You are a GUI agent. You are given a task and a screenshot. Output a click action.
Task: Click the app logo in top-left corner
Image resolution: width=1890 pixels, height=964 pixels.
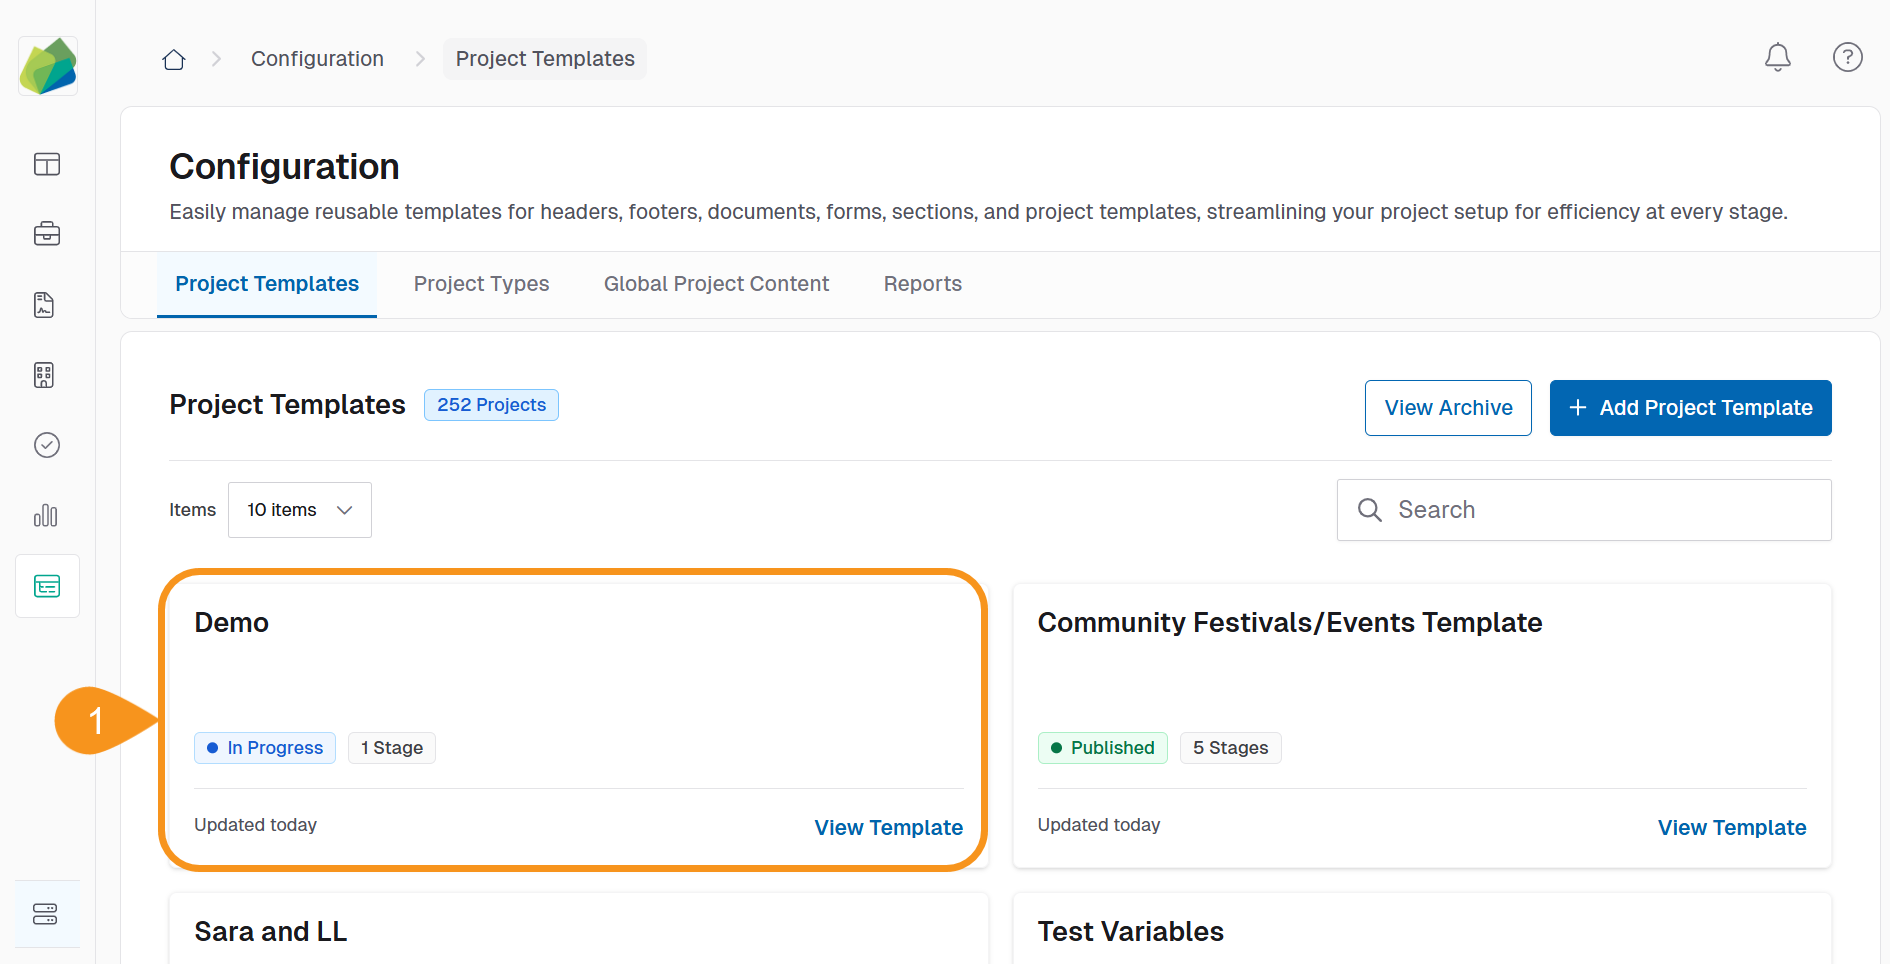47,65
